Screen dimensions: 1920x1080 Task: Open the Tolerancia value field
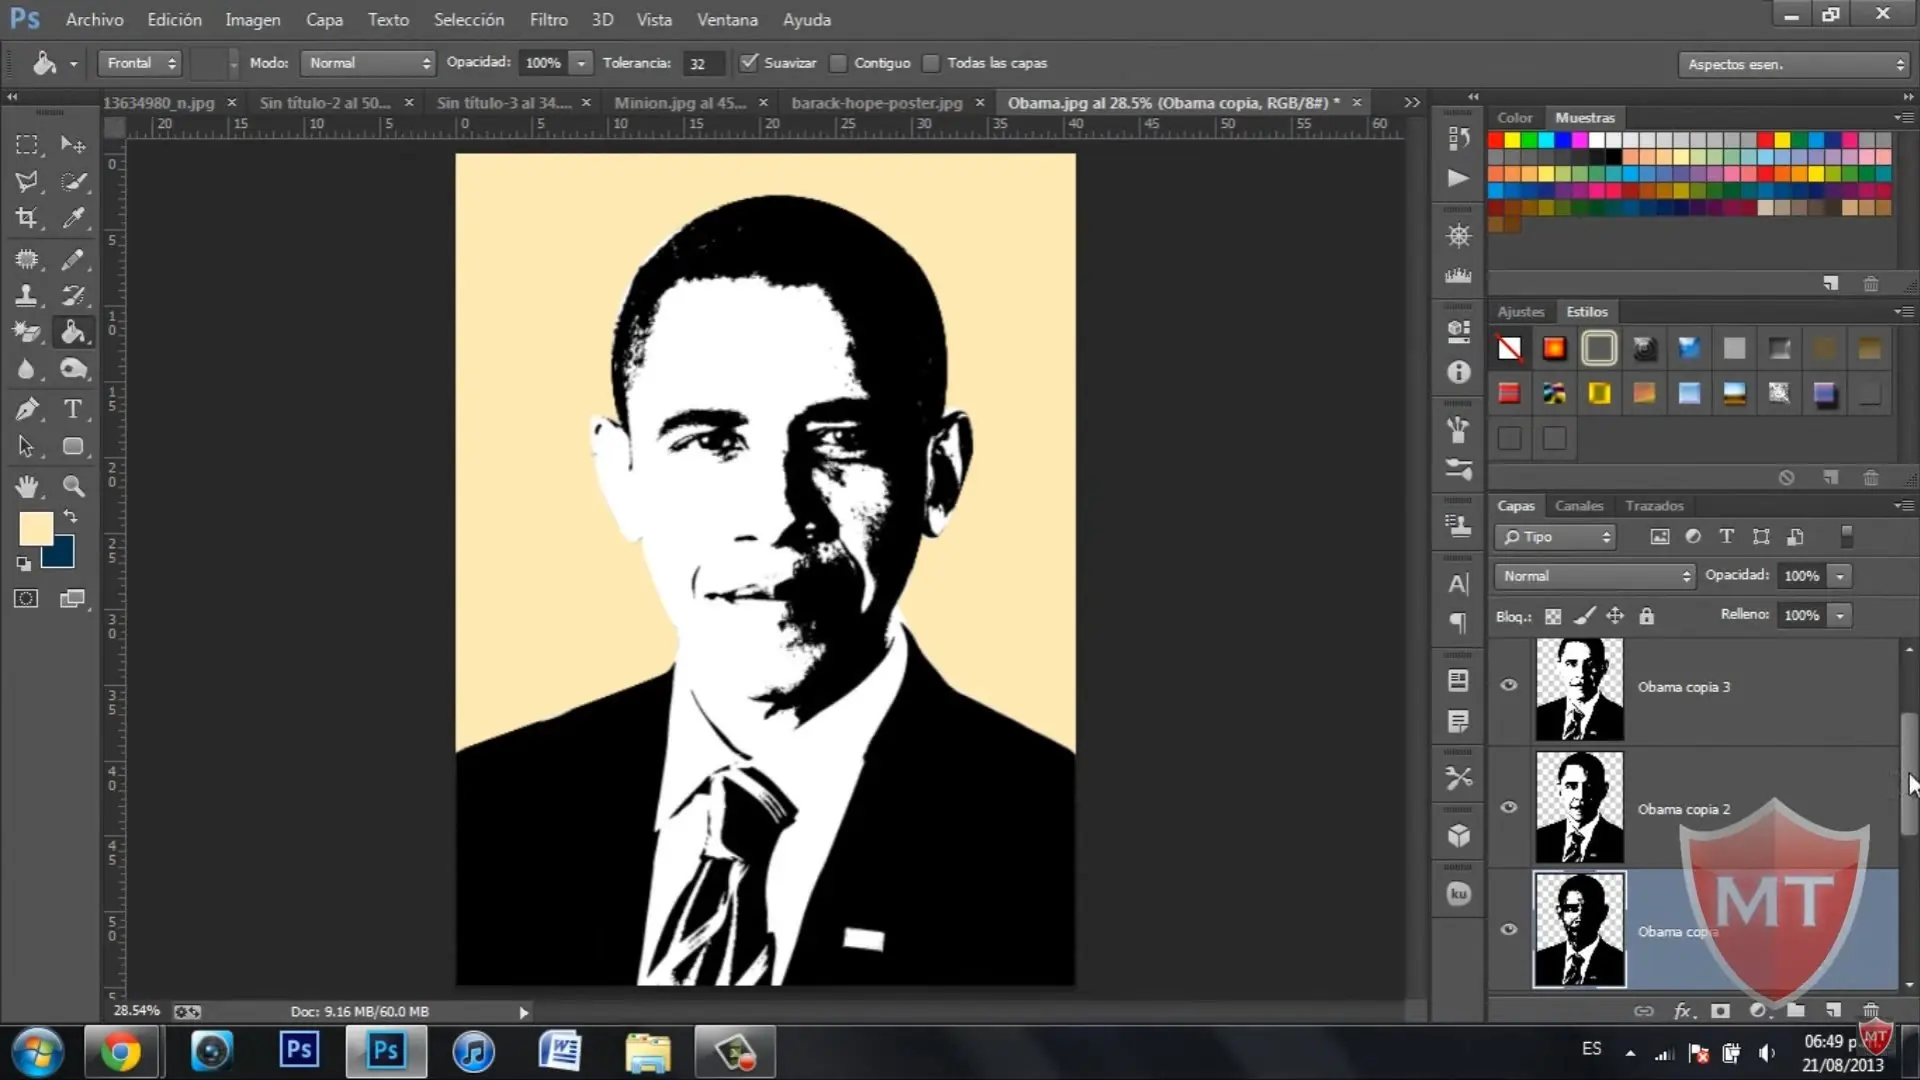click(x=702, y=64)
